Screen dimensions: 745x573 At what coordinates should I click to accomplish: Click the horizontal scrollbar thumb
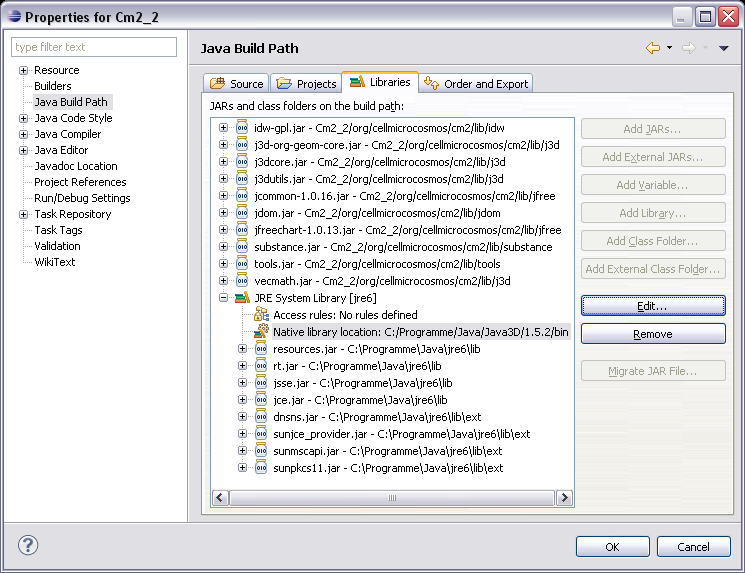pyautogui.click(x=392, y=497)
